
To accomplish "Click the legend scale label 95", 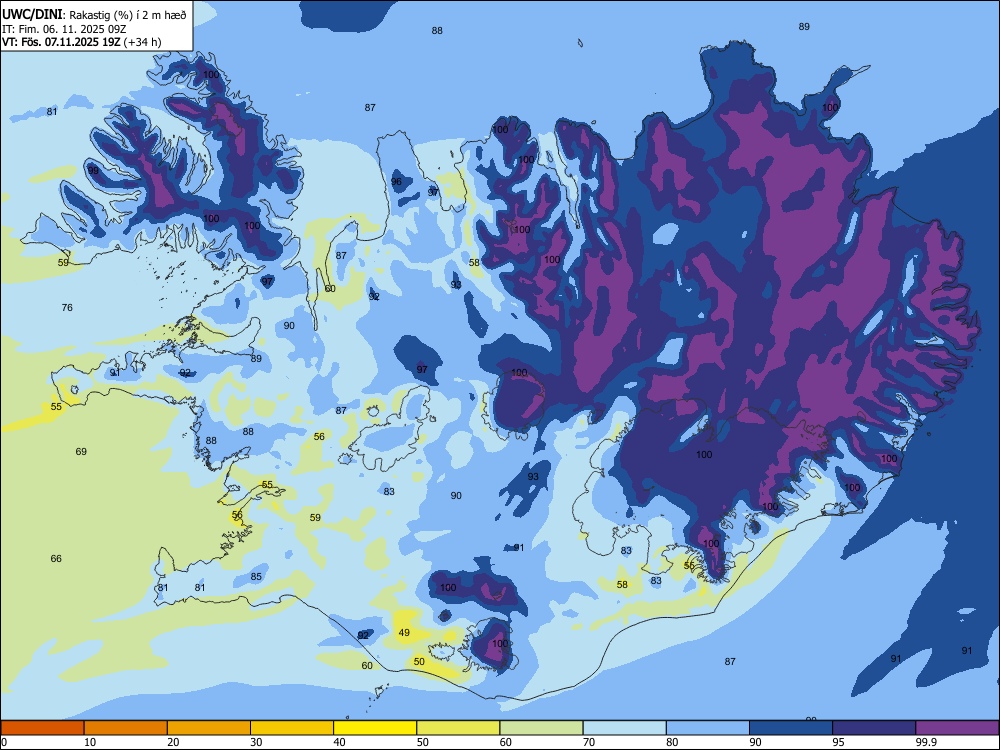I will click(839, 742).
